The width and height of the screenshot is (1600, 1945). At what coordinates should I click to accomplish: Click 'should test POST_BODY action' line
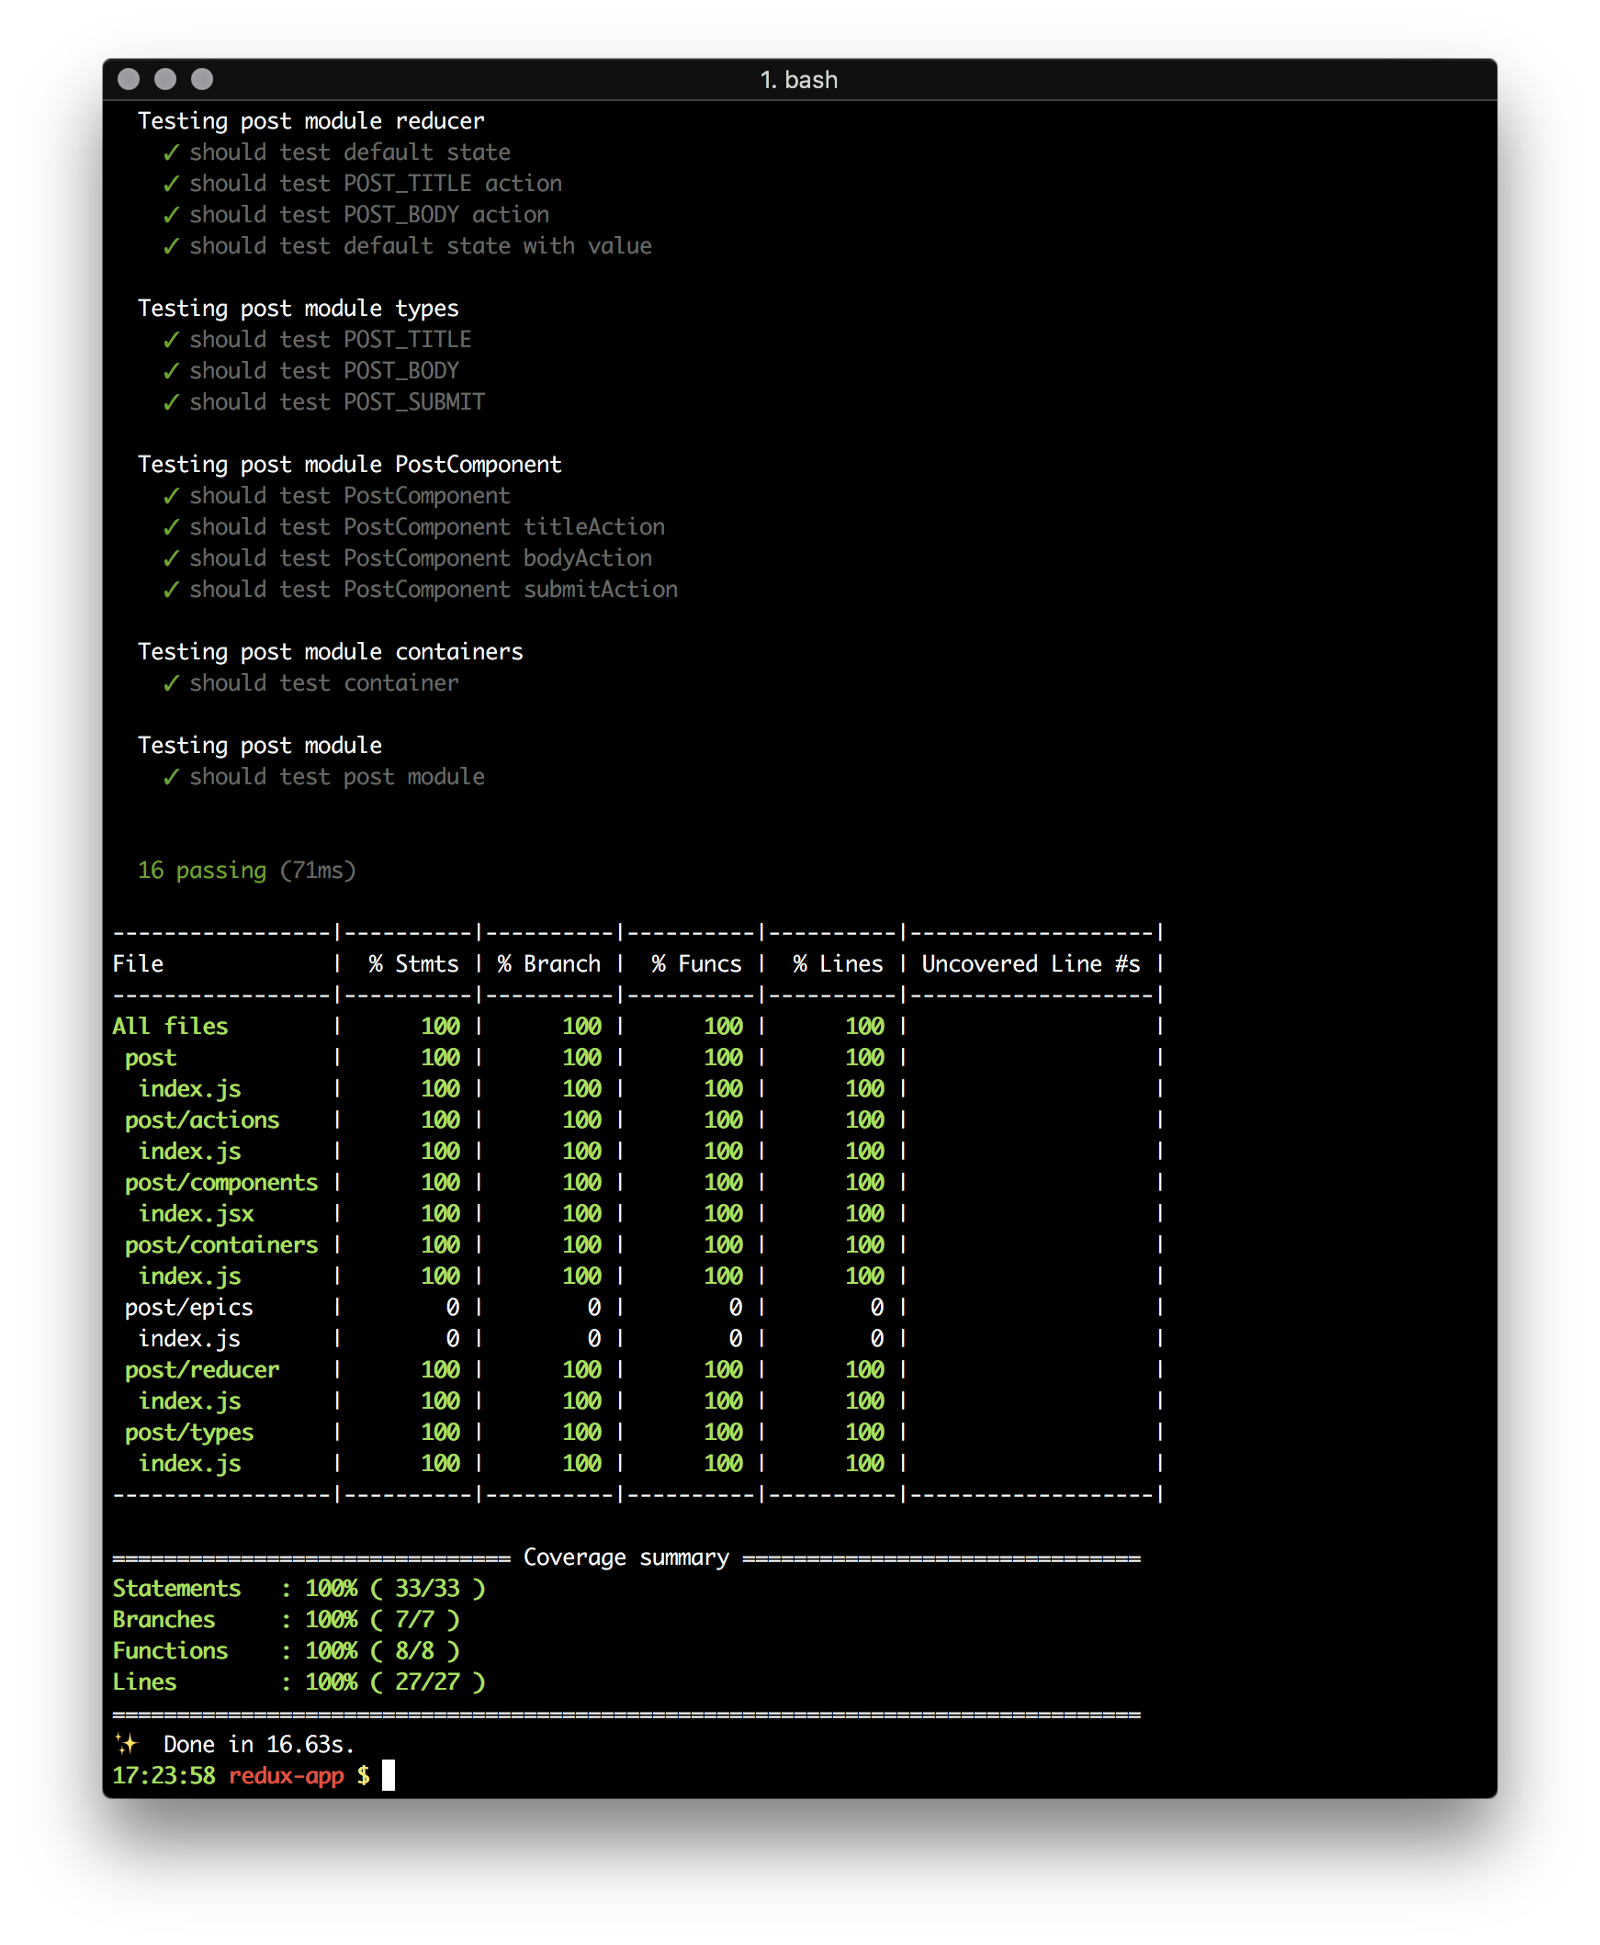pos(370,215)
